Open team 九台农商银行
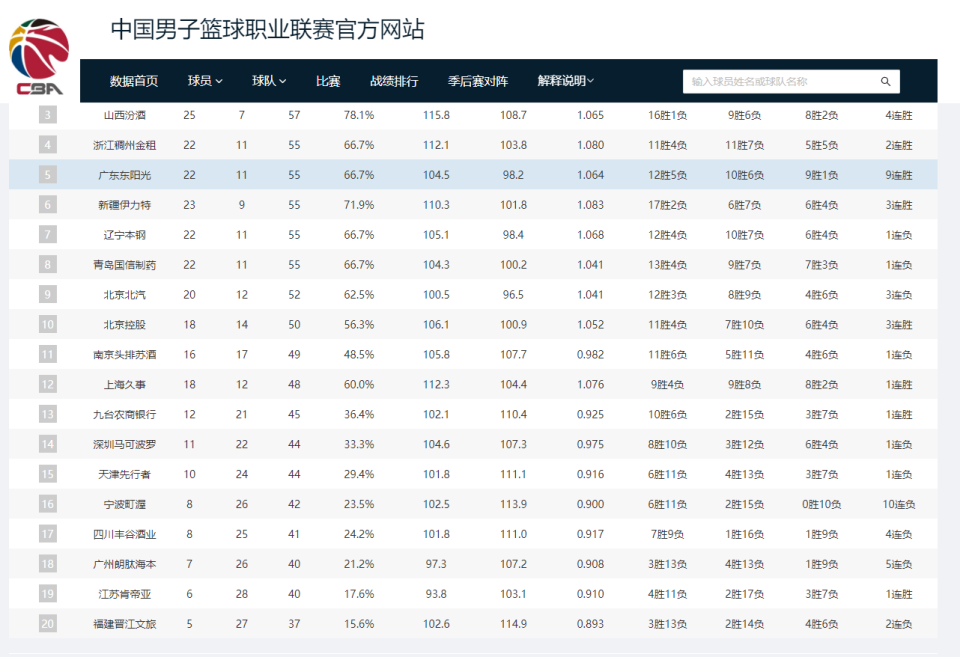The height and width of the screenshot is (657, 960). click(x=125, y=415)
